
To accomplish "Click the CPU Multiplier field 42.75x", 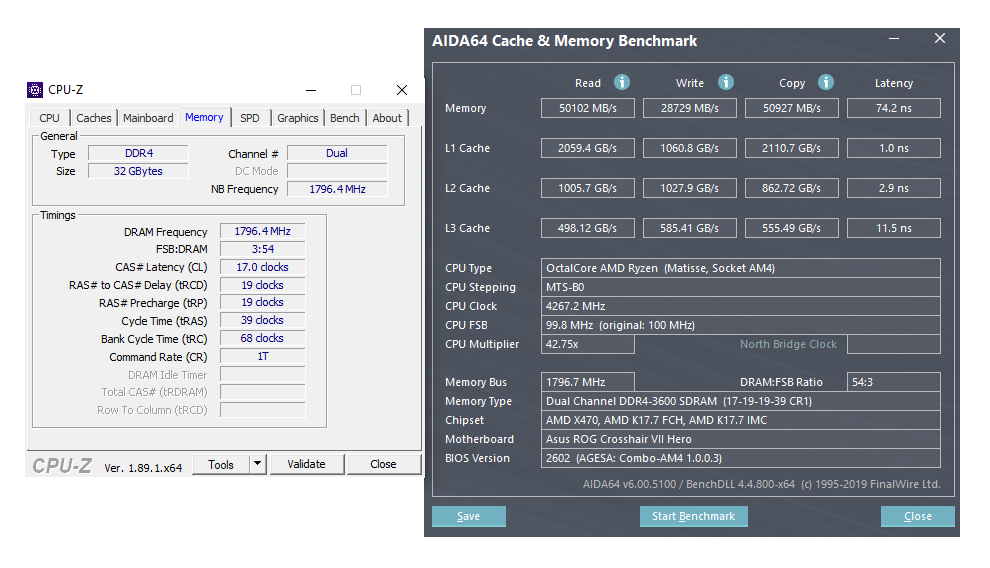I will [588, 344].
